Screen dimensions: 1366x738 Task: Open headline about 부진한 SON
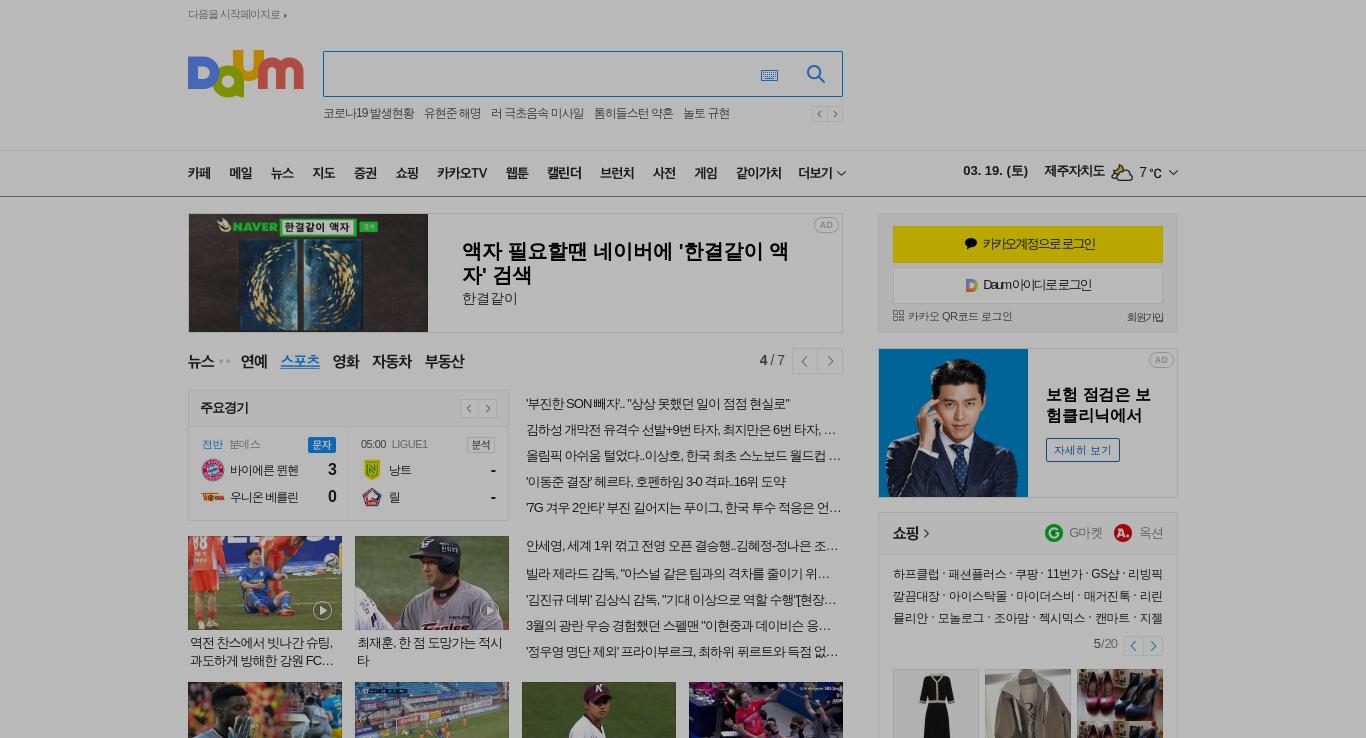(x=658, y=404)
